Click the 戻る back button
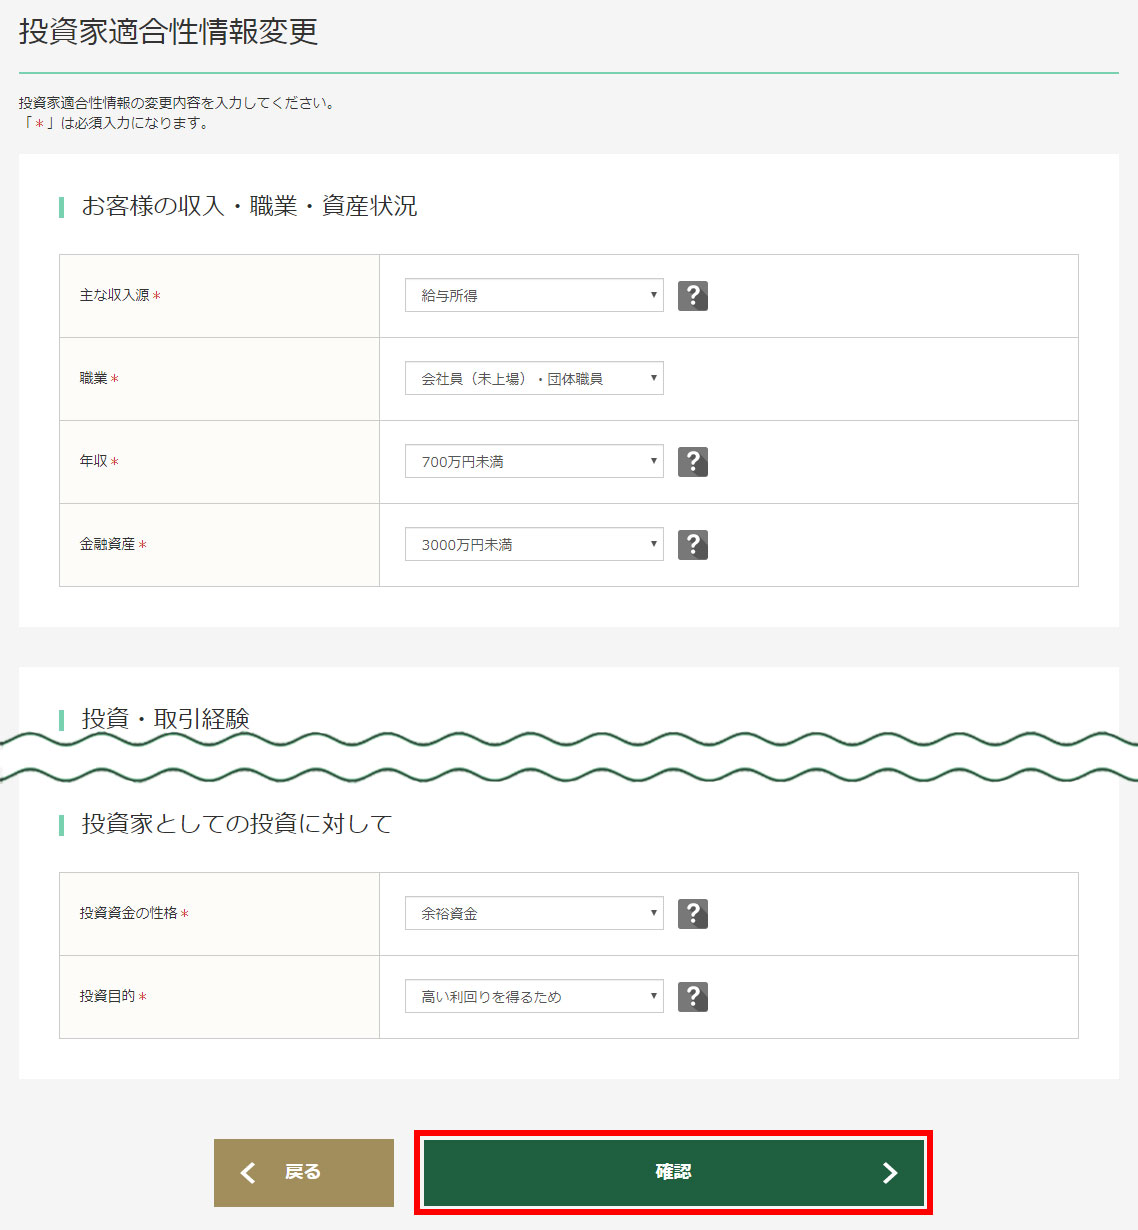 [304, 1173]
